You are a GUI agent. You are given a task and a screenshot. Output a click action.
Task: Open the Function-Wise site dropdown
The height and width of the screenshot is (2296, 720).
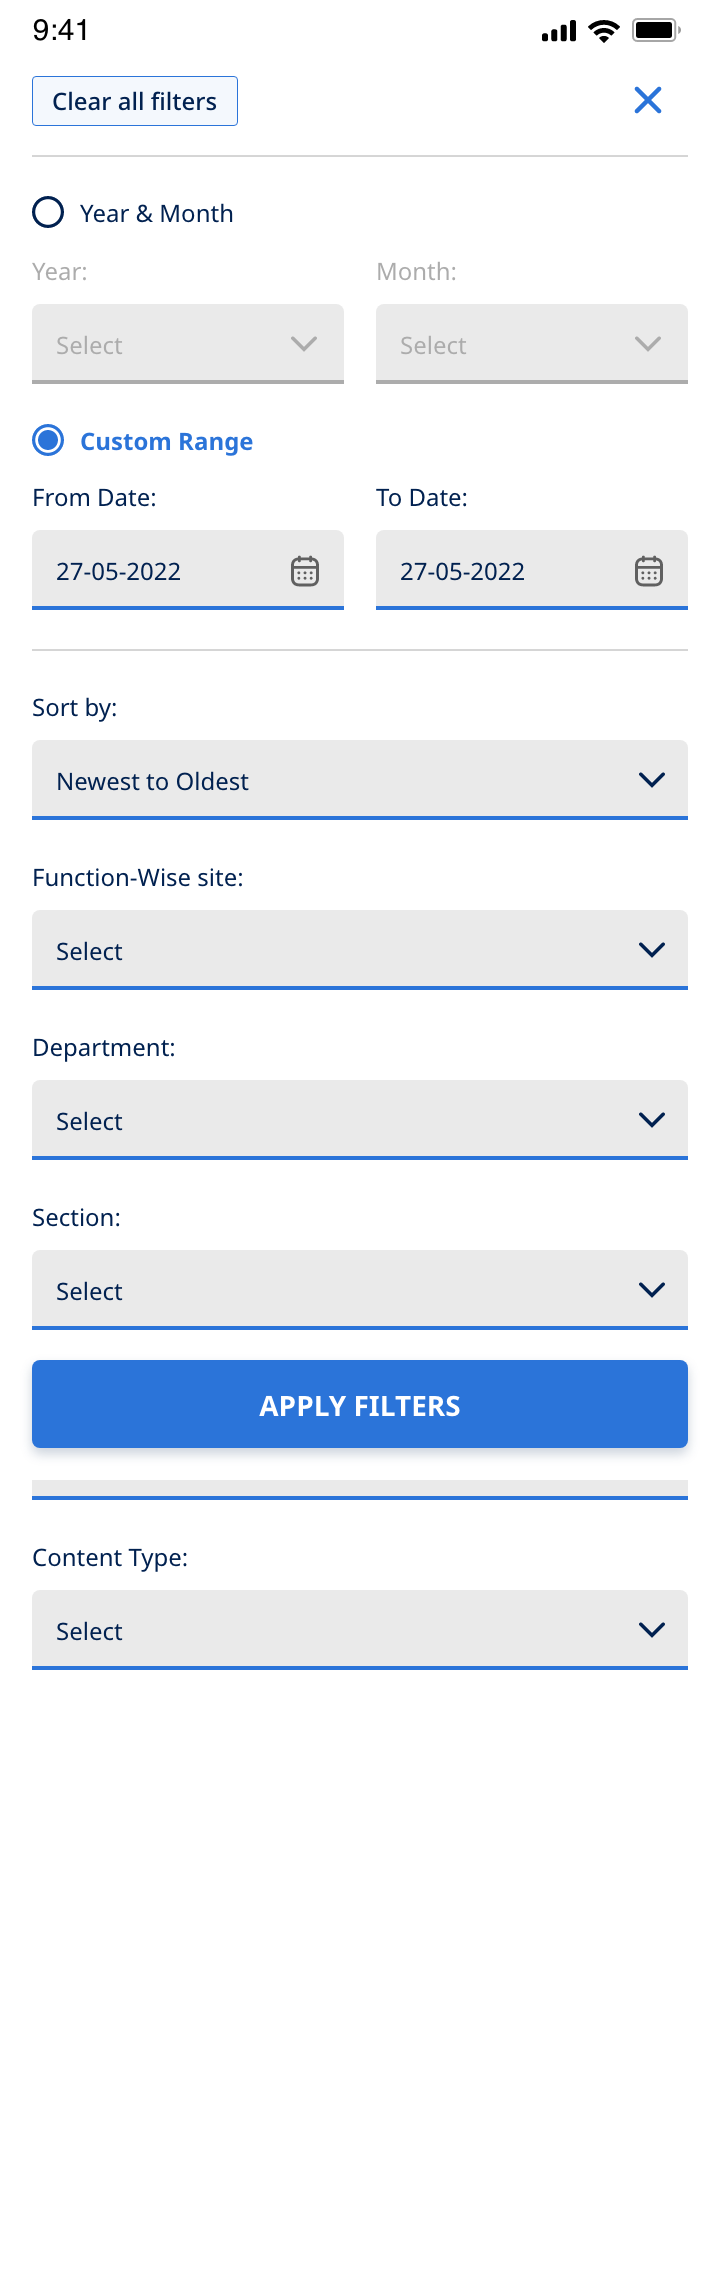coord(360,950)
